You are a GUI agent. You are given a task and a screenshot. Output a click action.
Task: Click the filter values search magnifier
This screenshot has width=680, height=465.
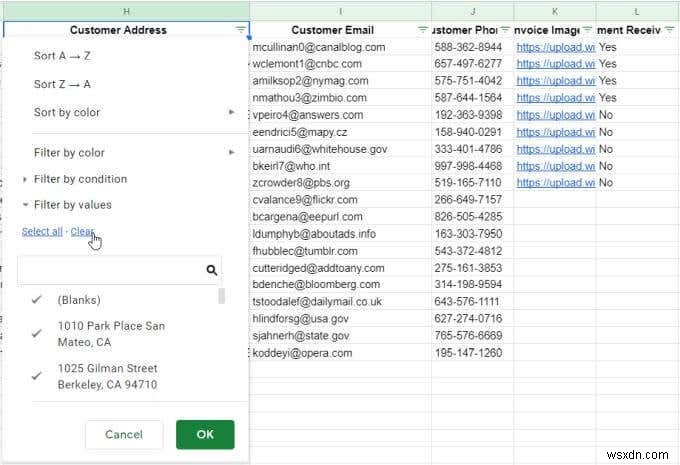click(211, 270)
